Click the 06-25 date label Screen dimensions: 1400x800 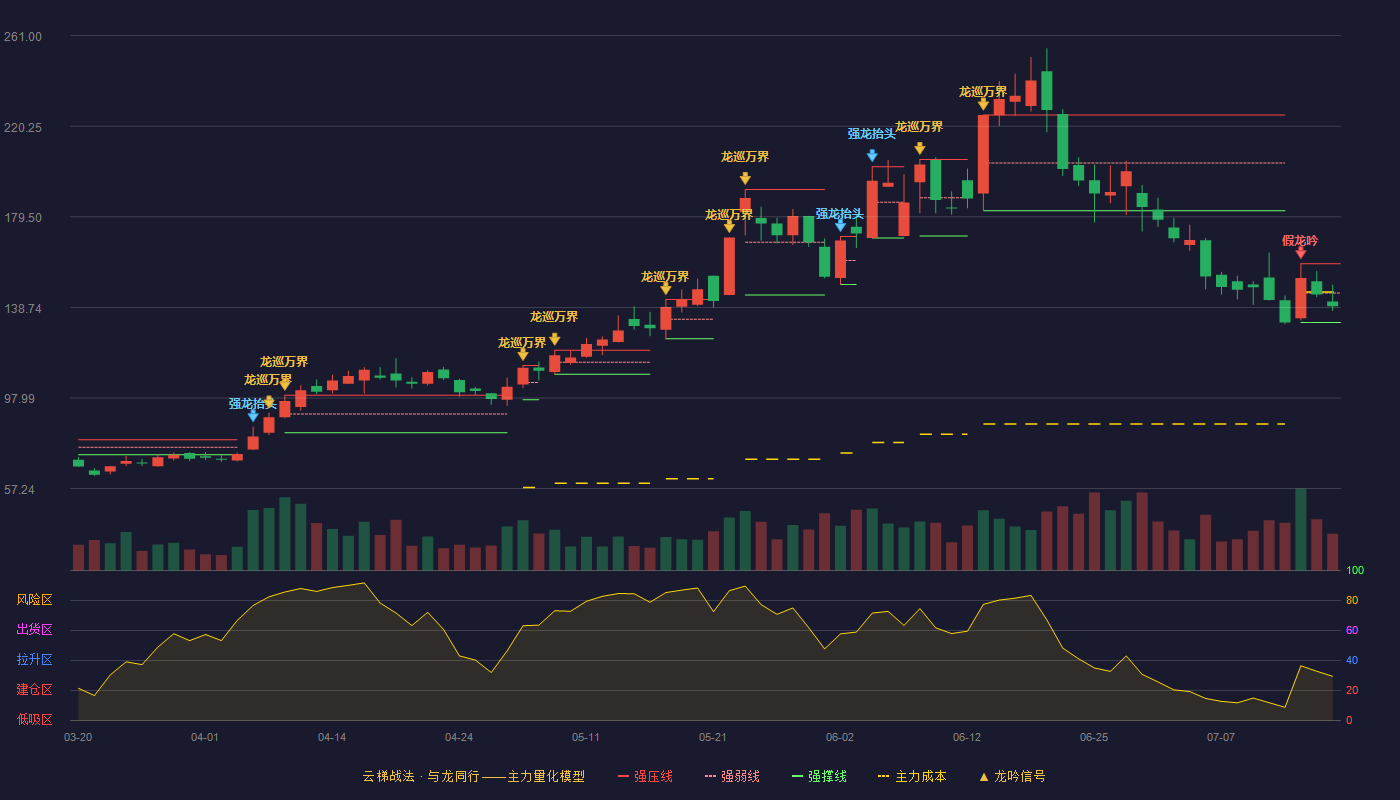pyautogui.click(x=1094, y=737)
